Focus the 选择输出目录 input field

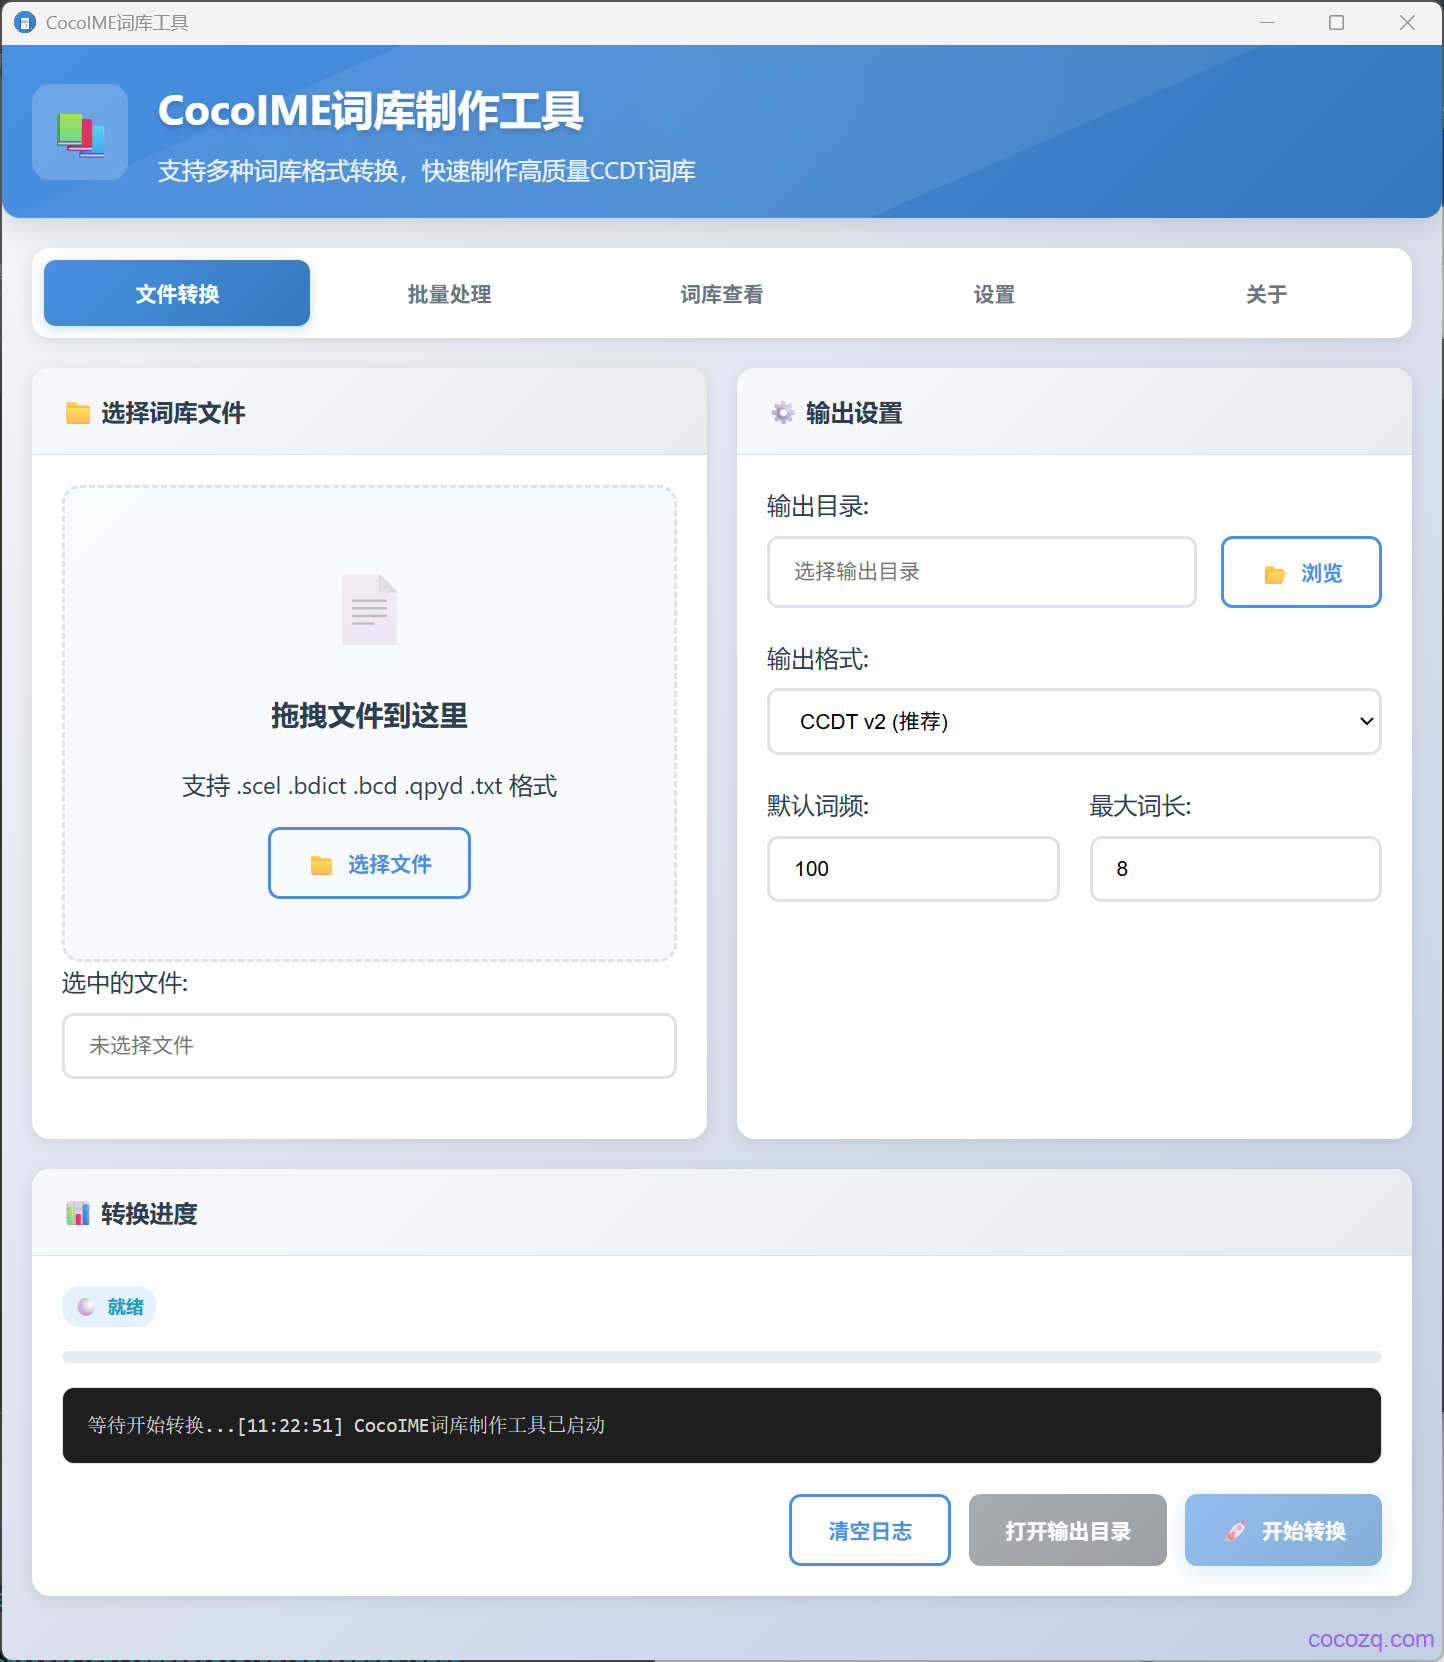click(981, 572)
